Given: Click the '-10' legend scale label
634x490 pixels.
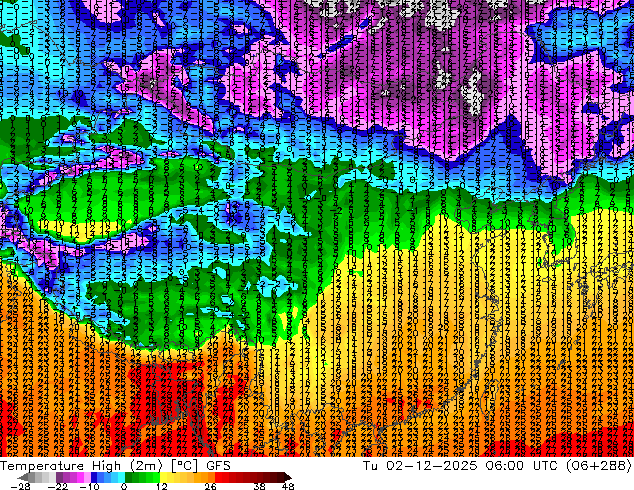Looking at the screenshot, I should pos(89,486).
